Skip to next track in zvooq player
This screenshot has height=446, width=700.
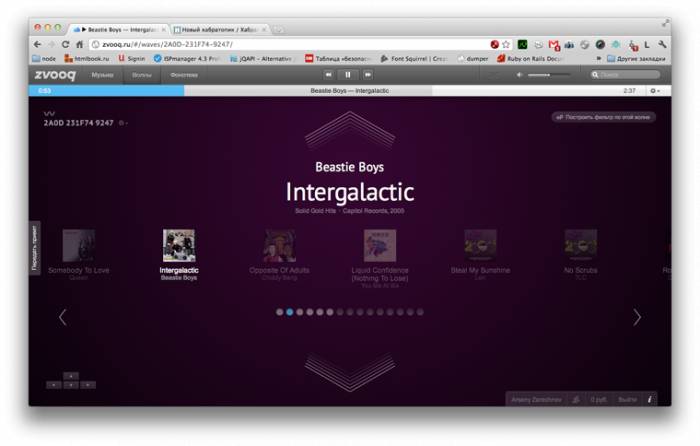click(x=367, y=75)
